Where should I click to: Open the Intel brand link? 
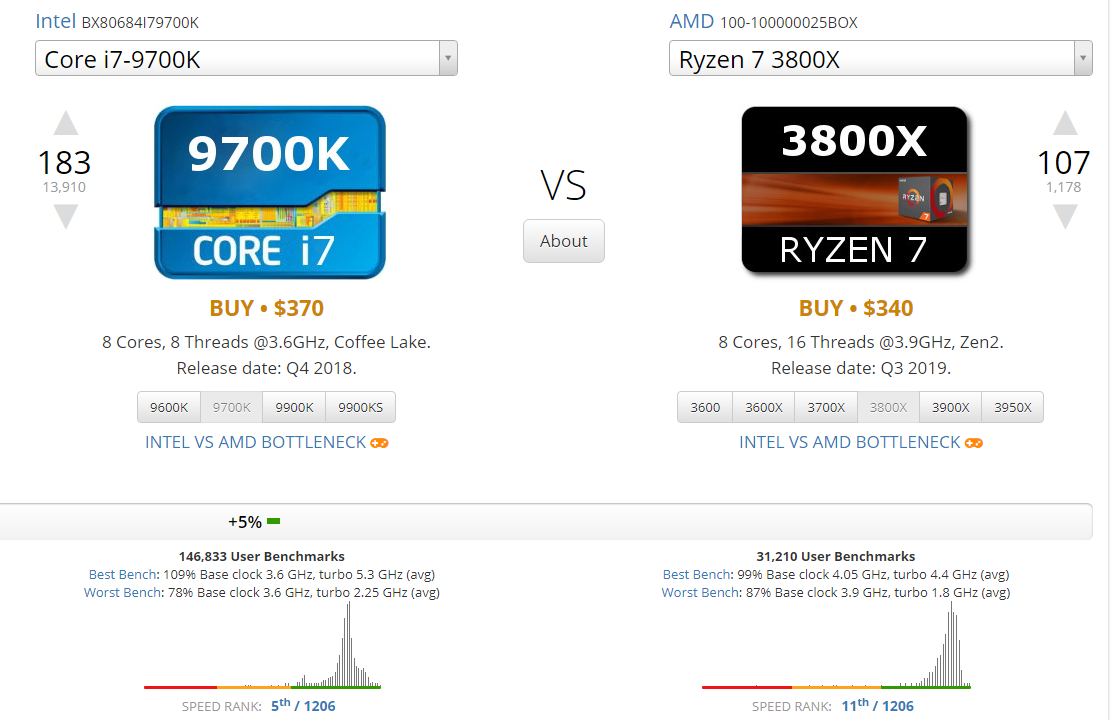coord(55,21)
